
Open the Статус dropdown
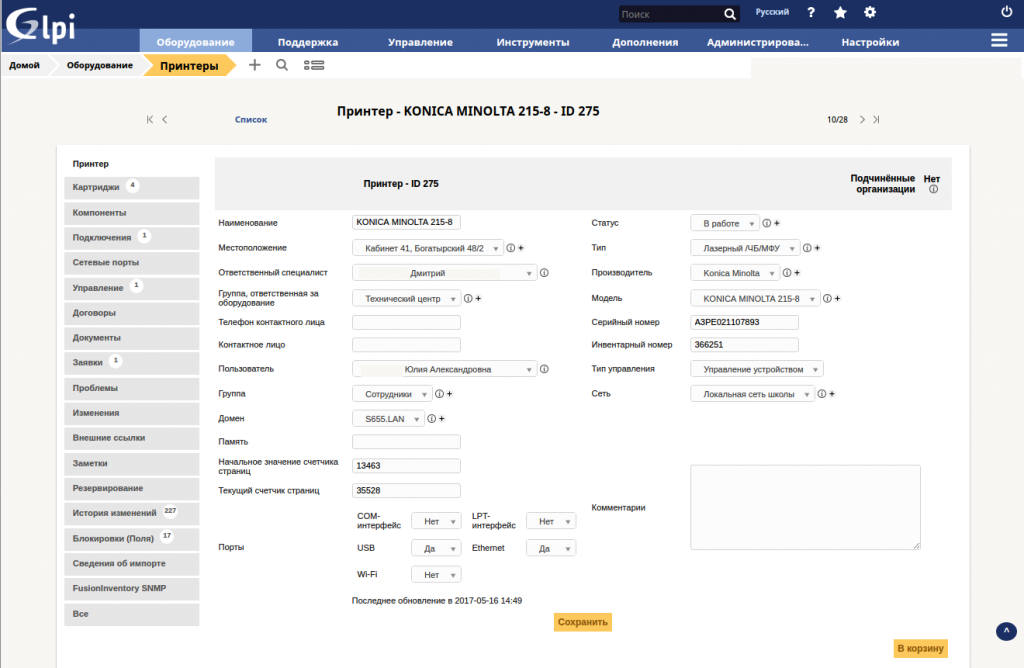point(725,223)
